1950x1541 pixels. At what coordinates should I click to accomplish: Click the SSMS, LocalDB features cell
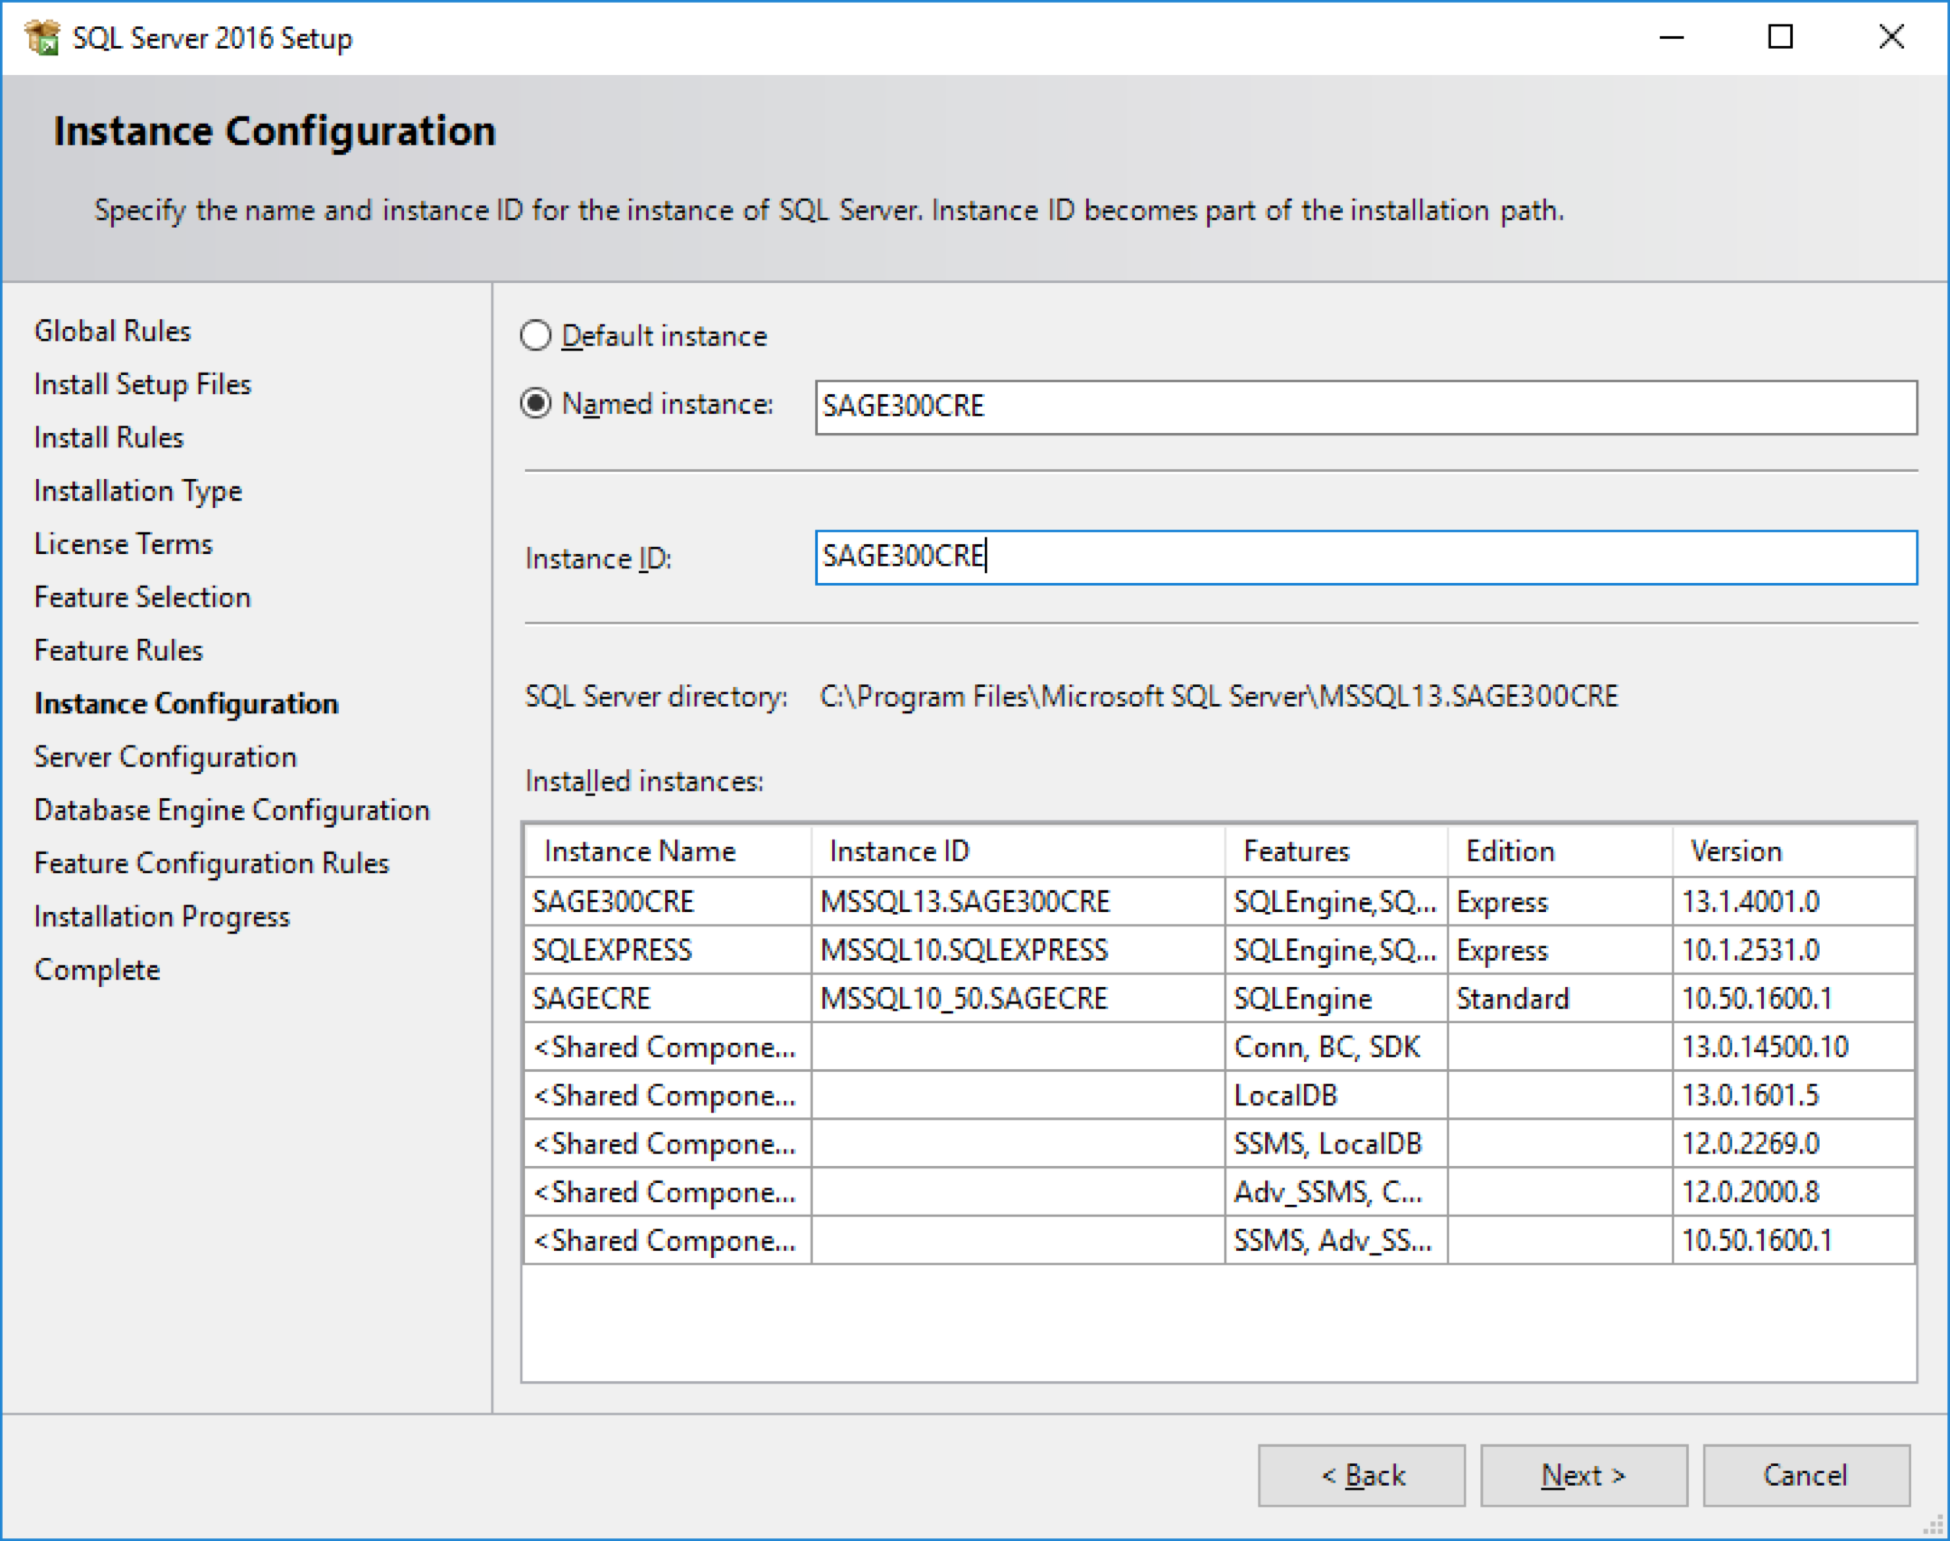coord(1336,1143)
